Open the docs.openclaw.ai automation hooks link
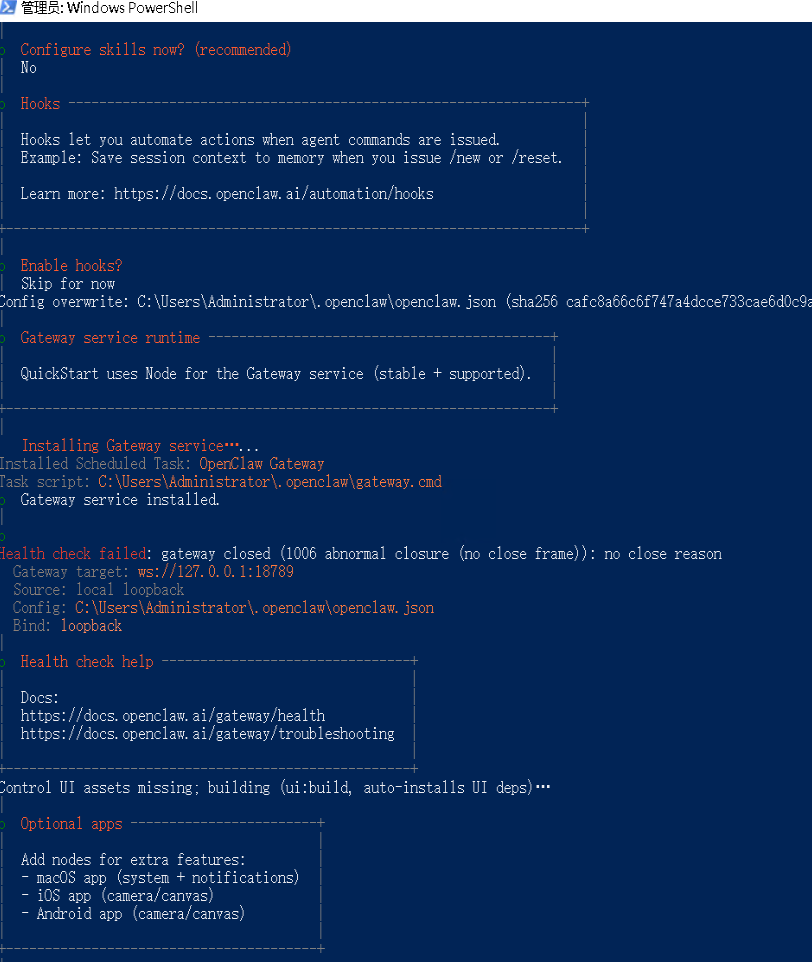The image size is (812, 962). pos(273,194)
